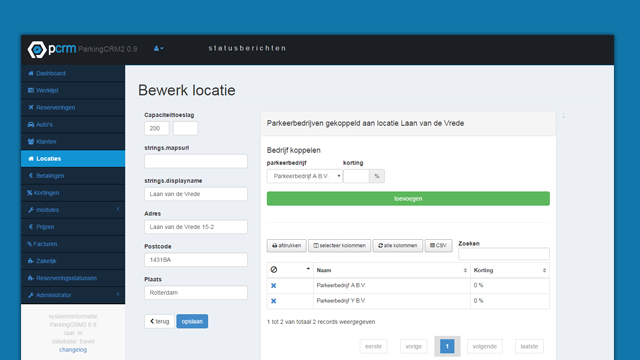
Task: Open Facturen in the sidebar
Action: pyautogui.click(x=73, y=244)
